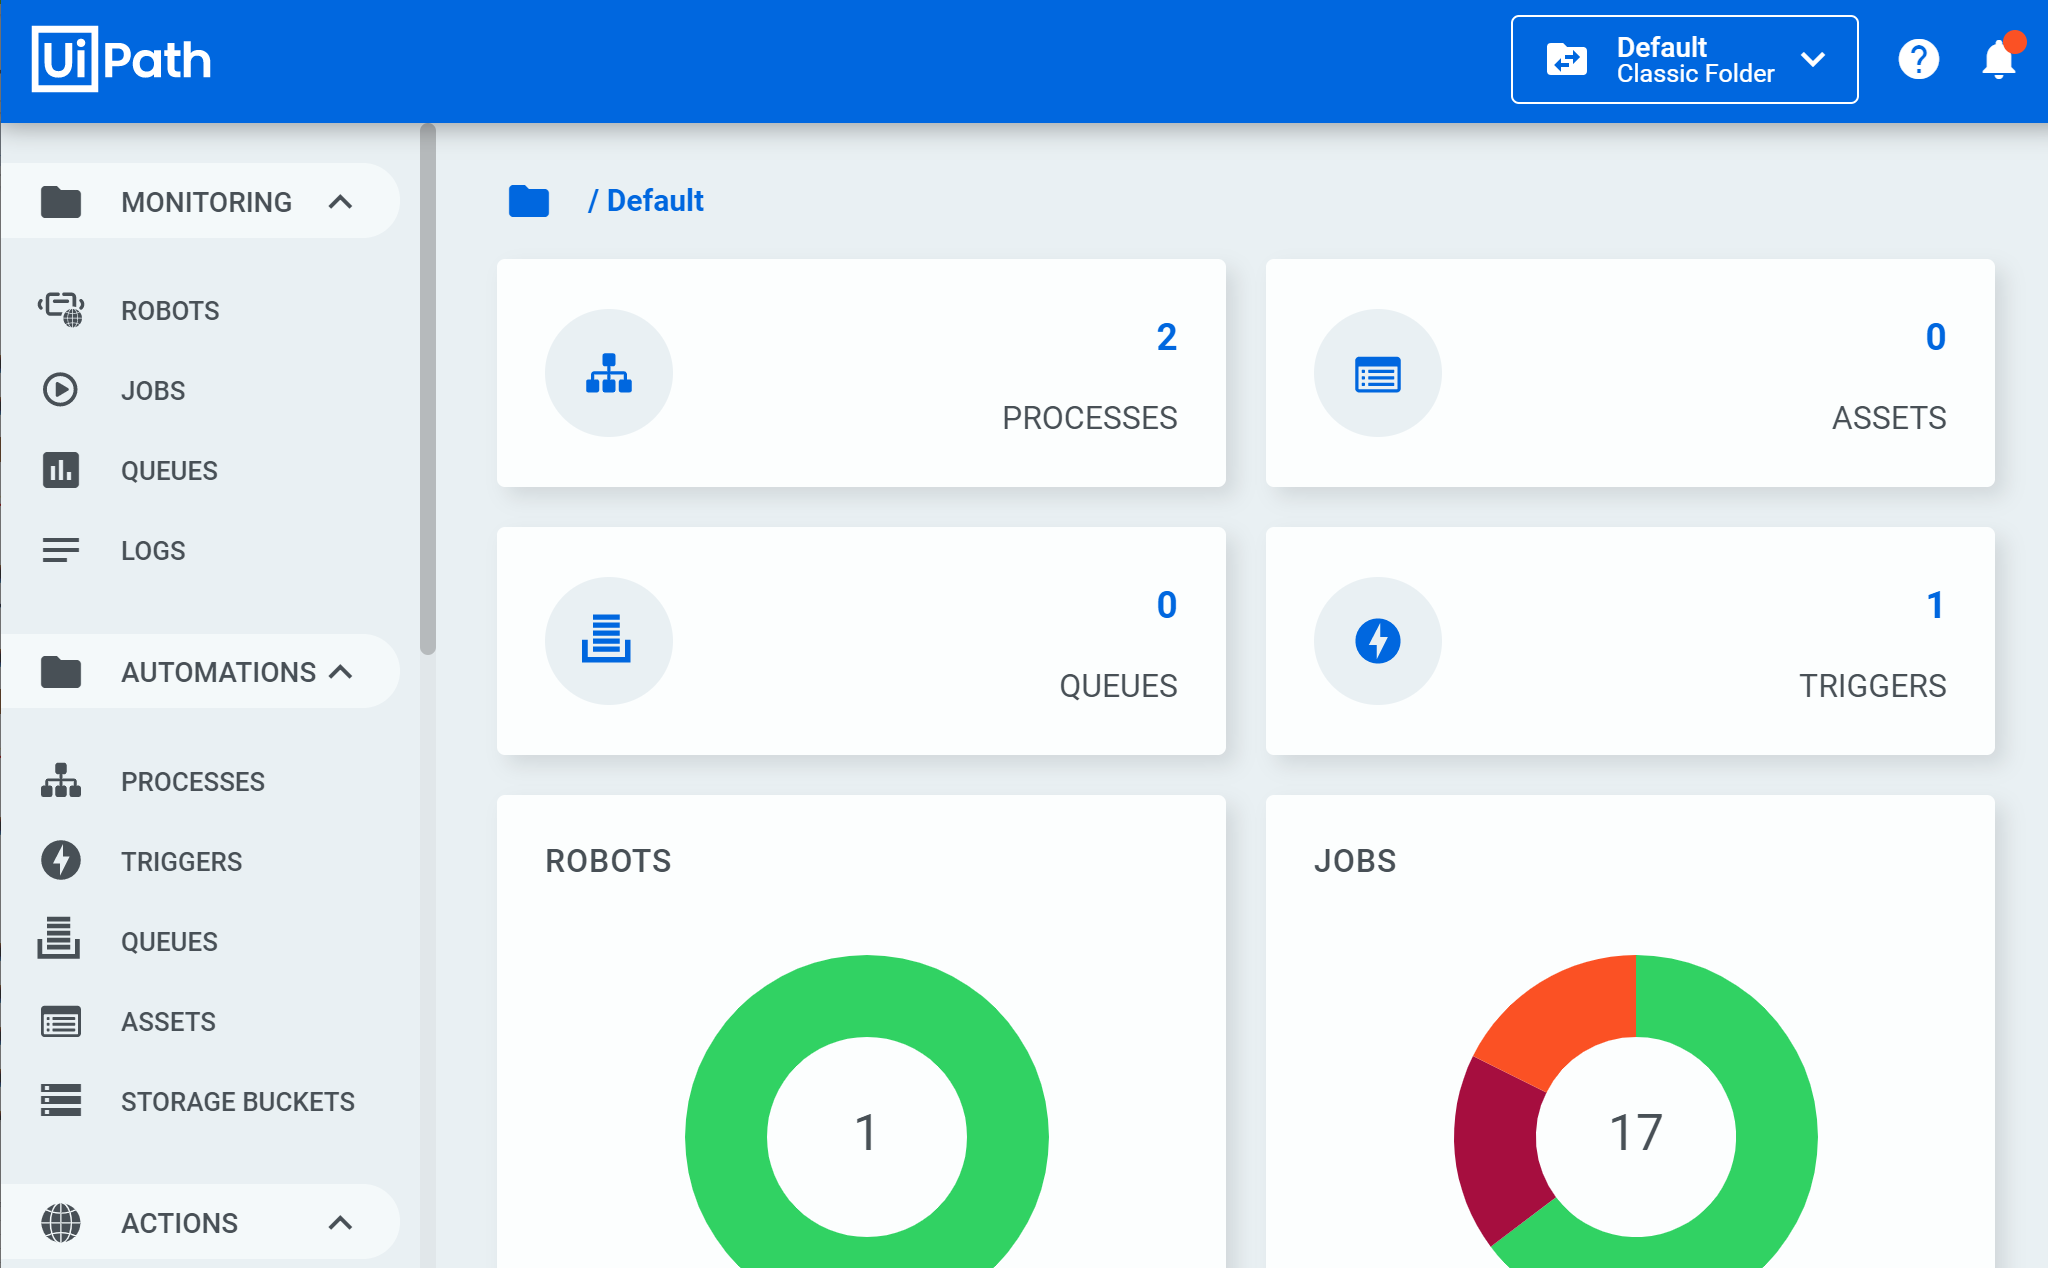Collapse the Automations section
2048x1268 pixels.
340,672
